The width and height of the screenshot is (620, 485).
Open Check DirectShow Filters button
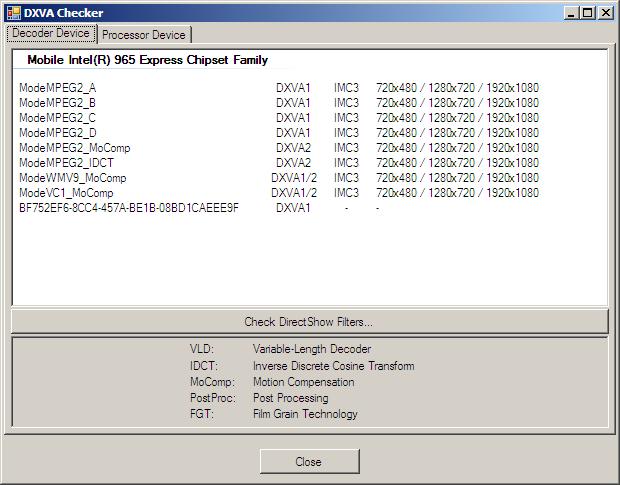click(309, 322)
